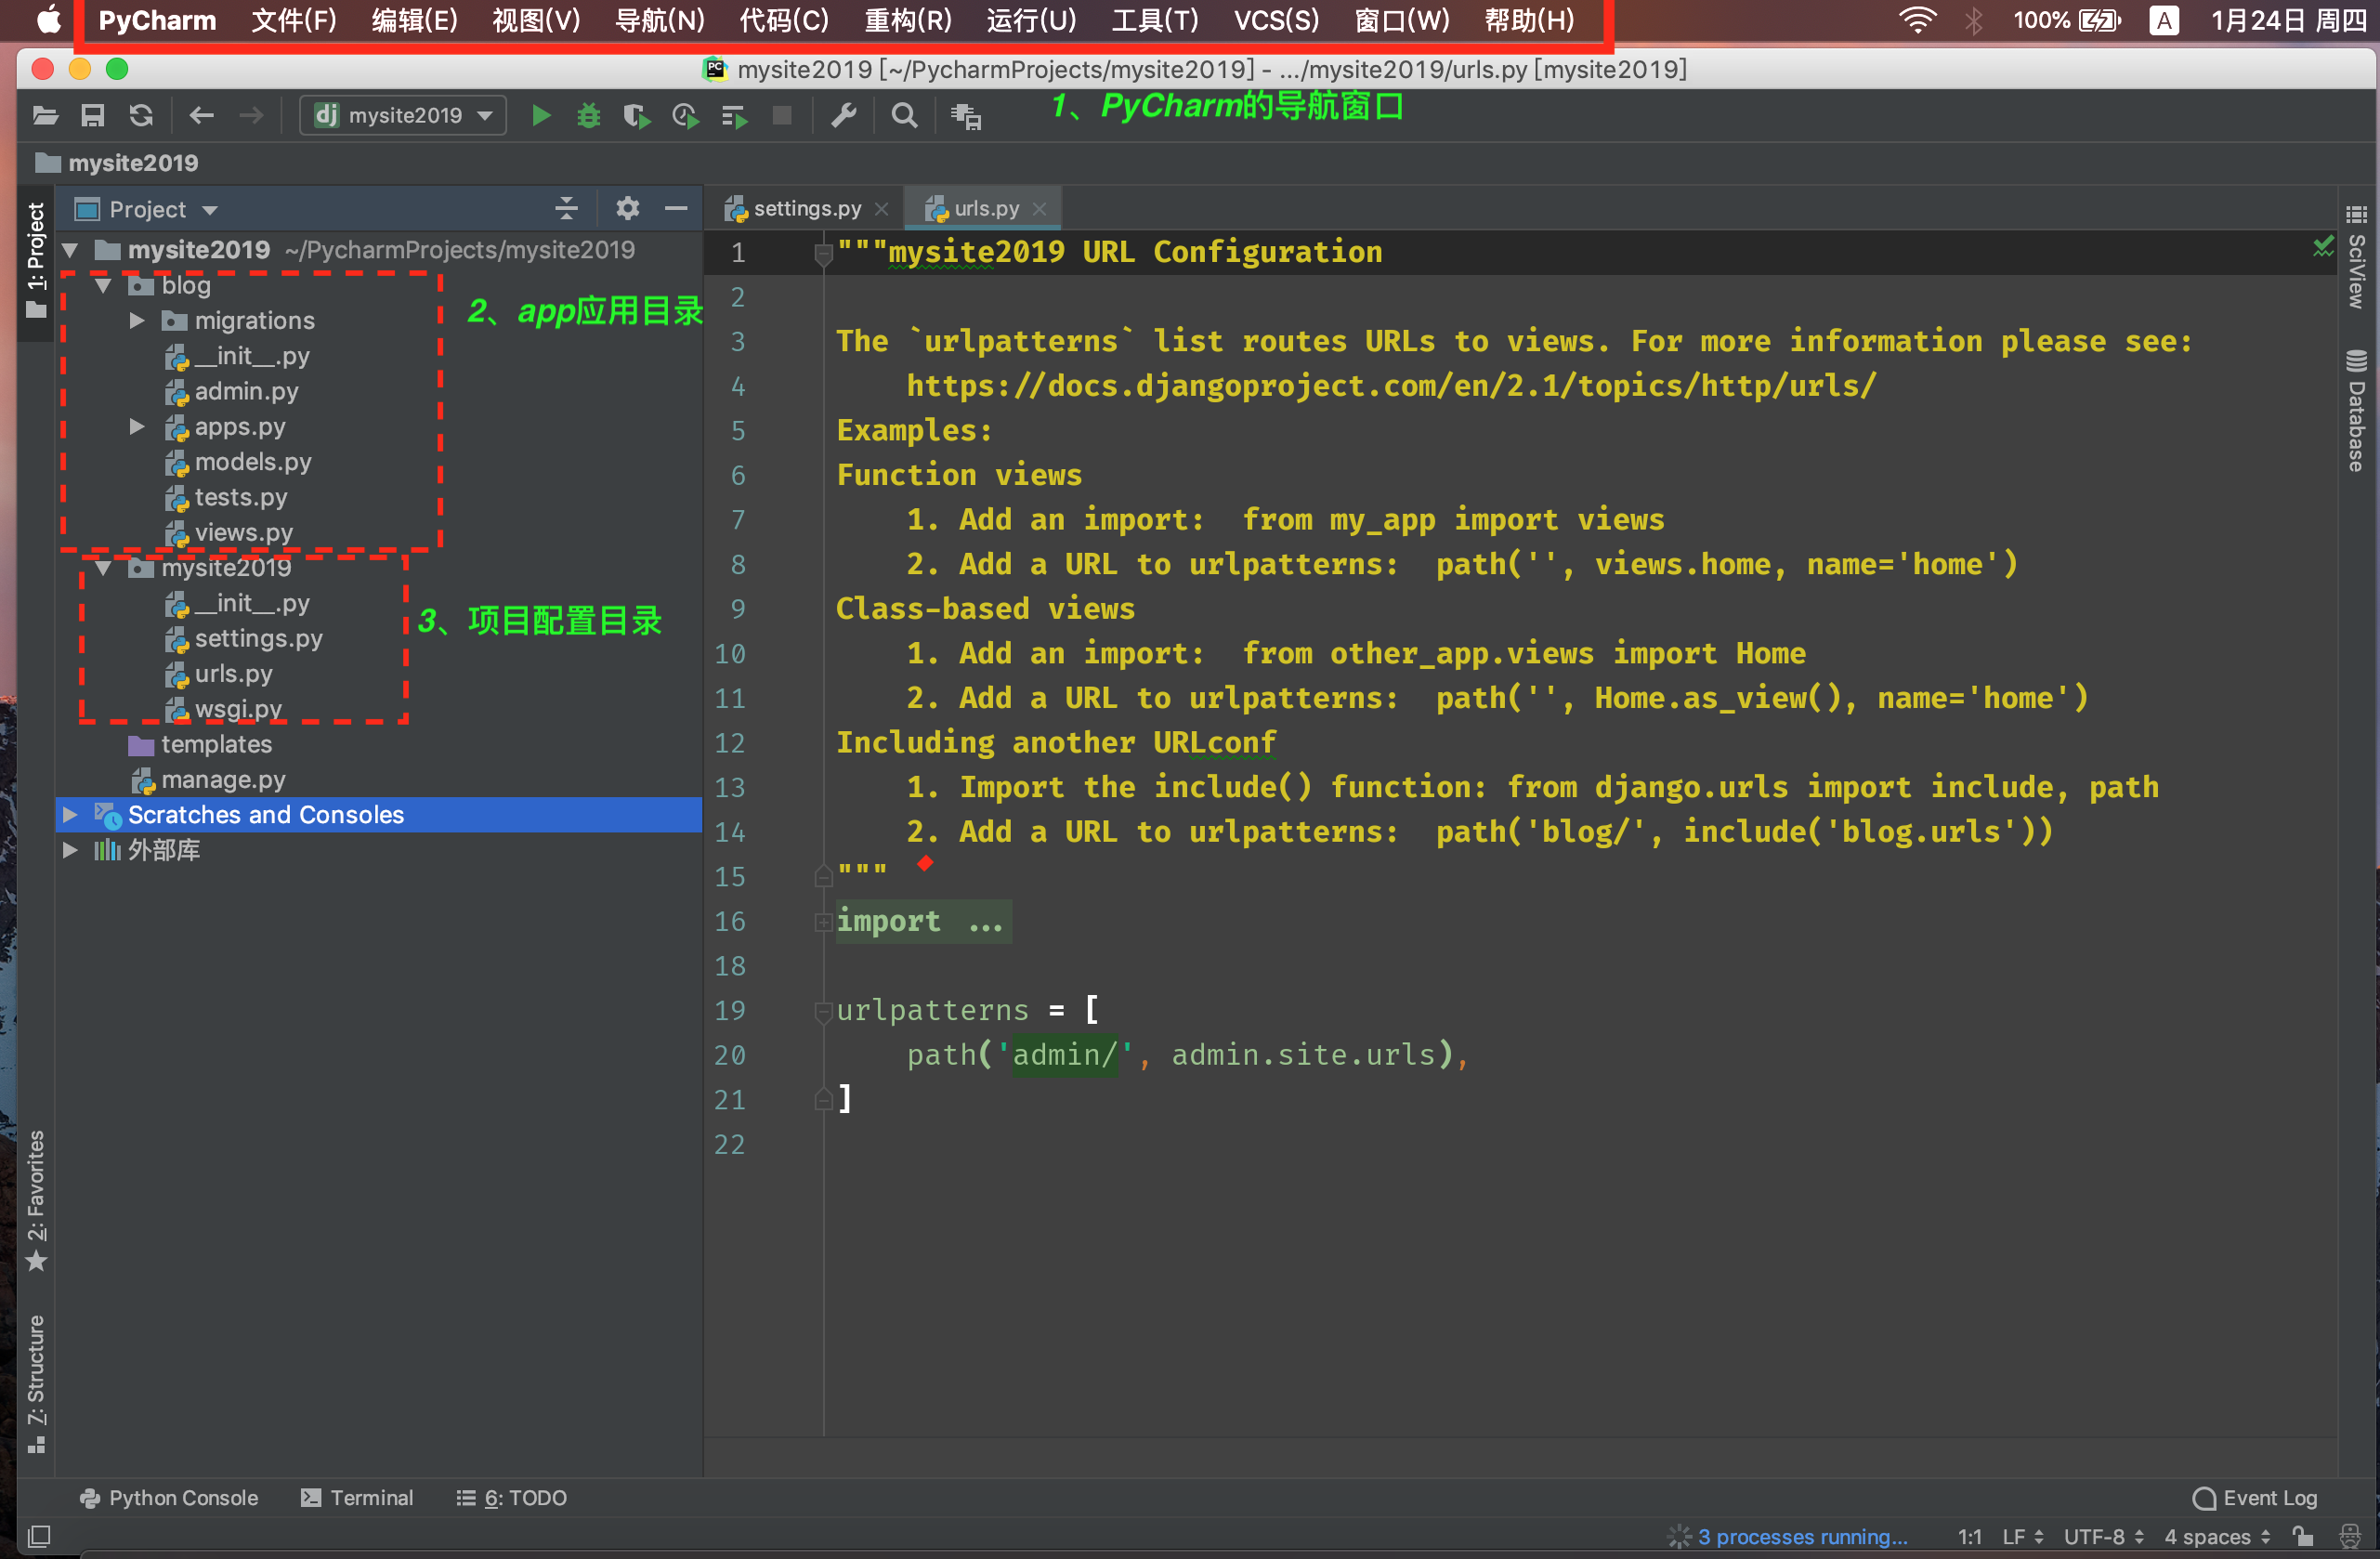Open the mysite2019 run configuration dropdown

coord(403,116)
